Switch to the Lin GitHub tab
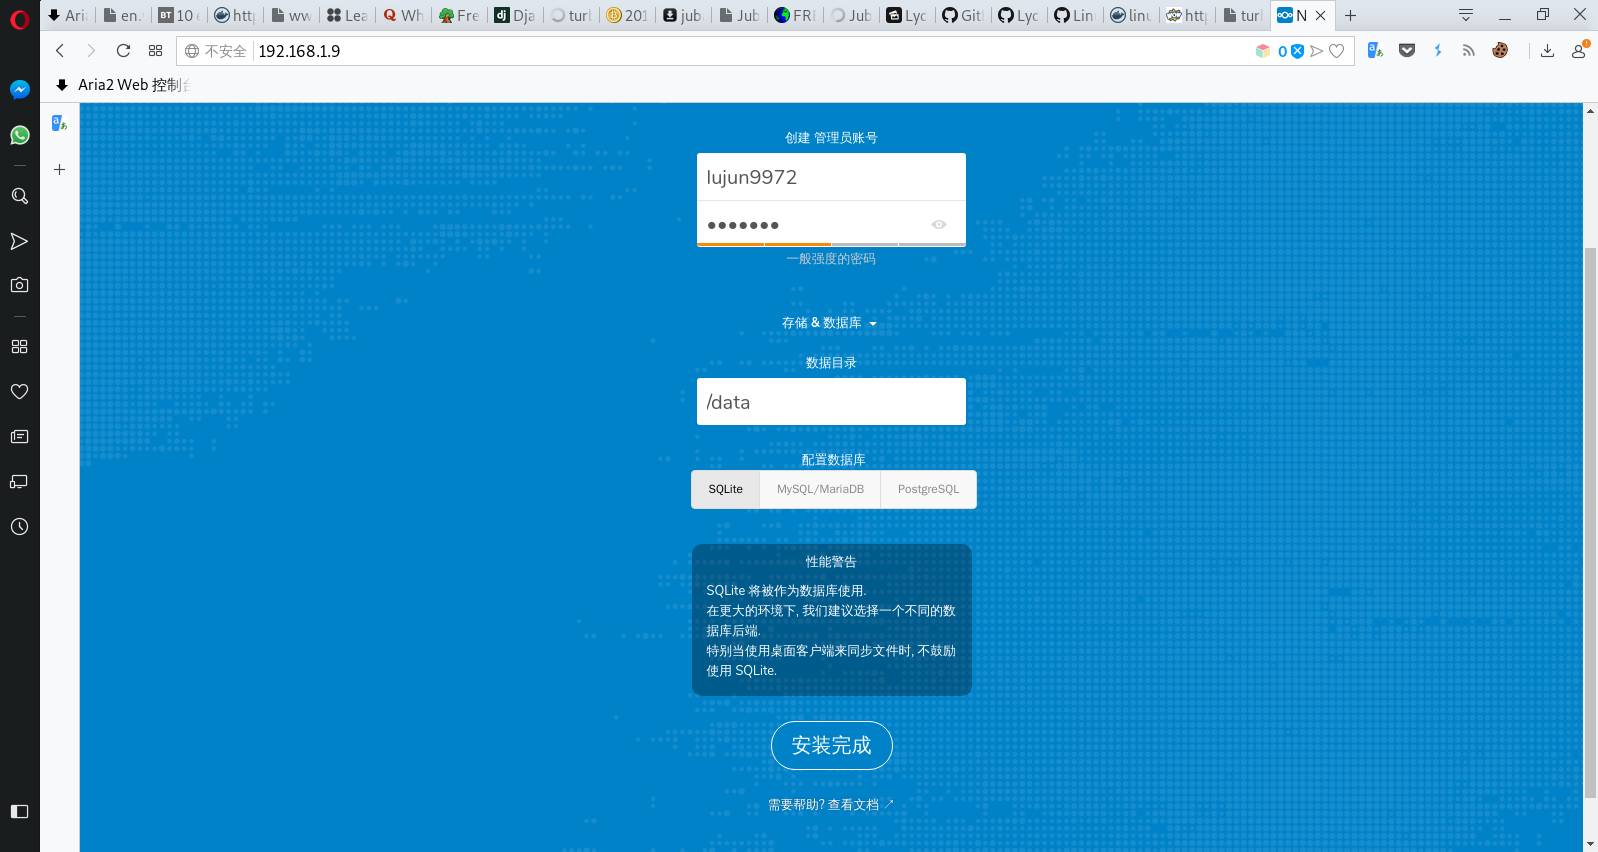The height and width of the screenshot is (852, 1598). coord(1074,15)
